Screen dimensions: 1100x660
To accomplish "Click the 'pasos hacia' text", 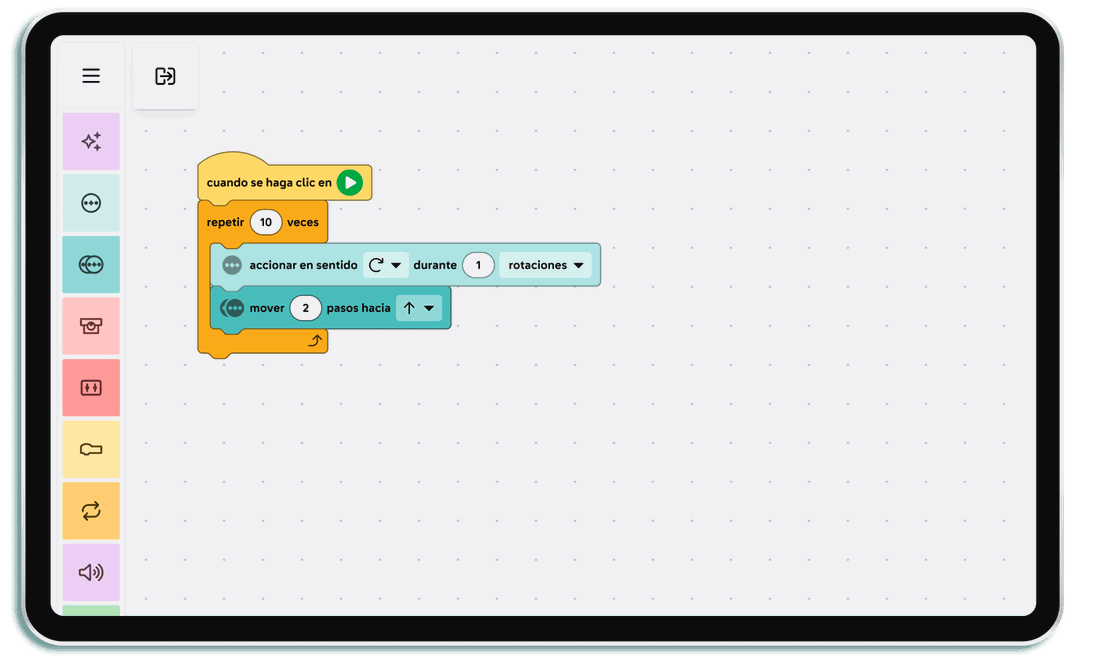I will pos(358,308).
